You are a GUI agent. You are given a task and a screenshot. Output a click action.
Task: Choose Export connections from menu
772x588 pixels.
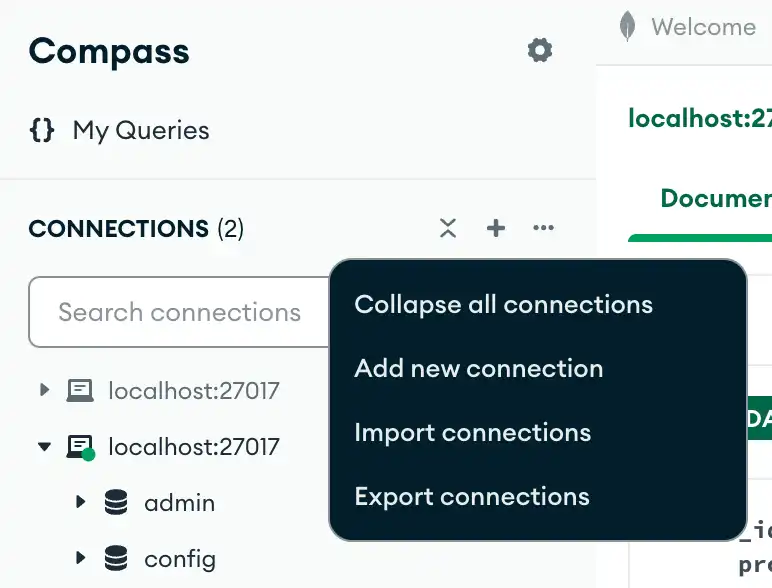pos(472,497)
